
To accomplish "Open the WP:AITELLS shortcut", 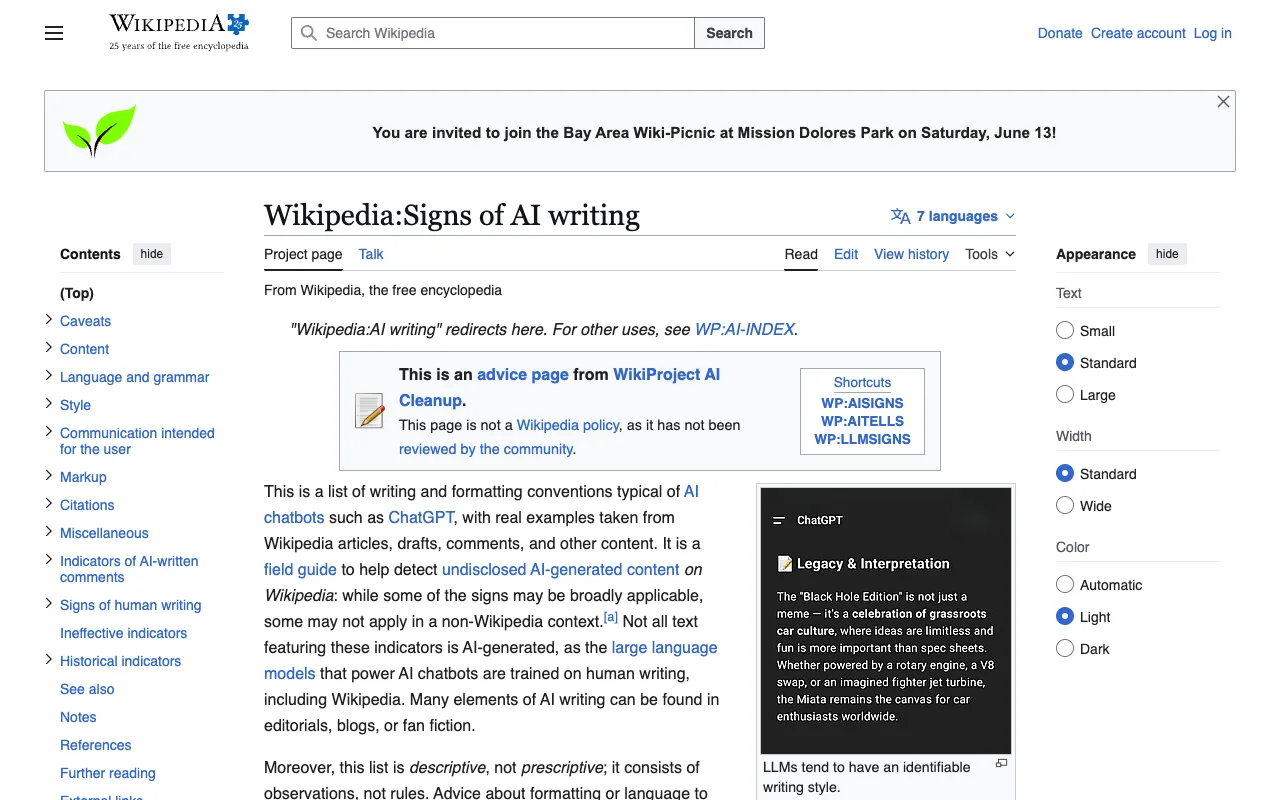I will pyautogui.click(x=862, y=421).
